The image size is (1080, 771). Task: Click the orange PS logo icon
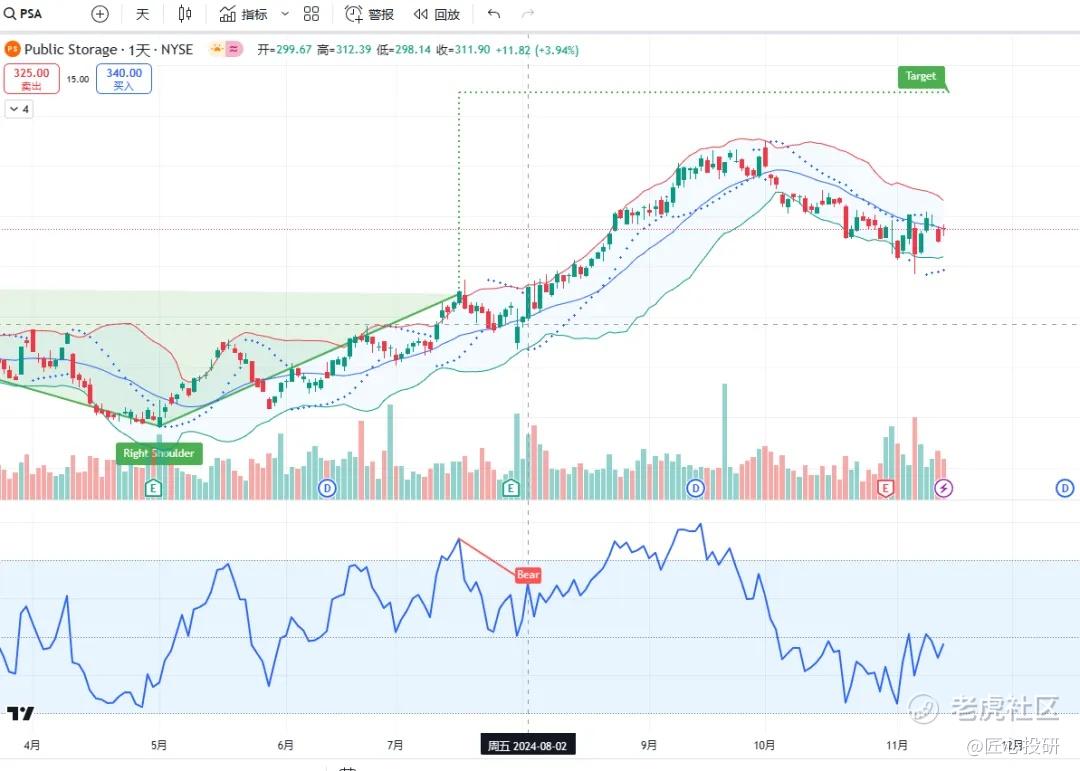pyautogui.click(x=12, y=50)
